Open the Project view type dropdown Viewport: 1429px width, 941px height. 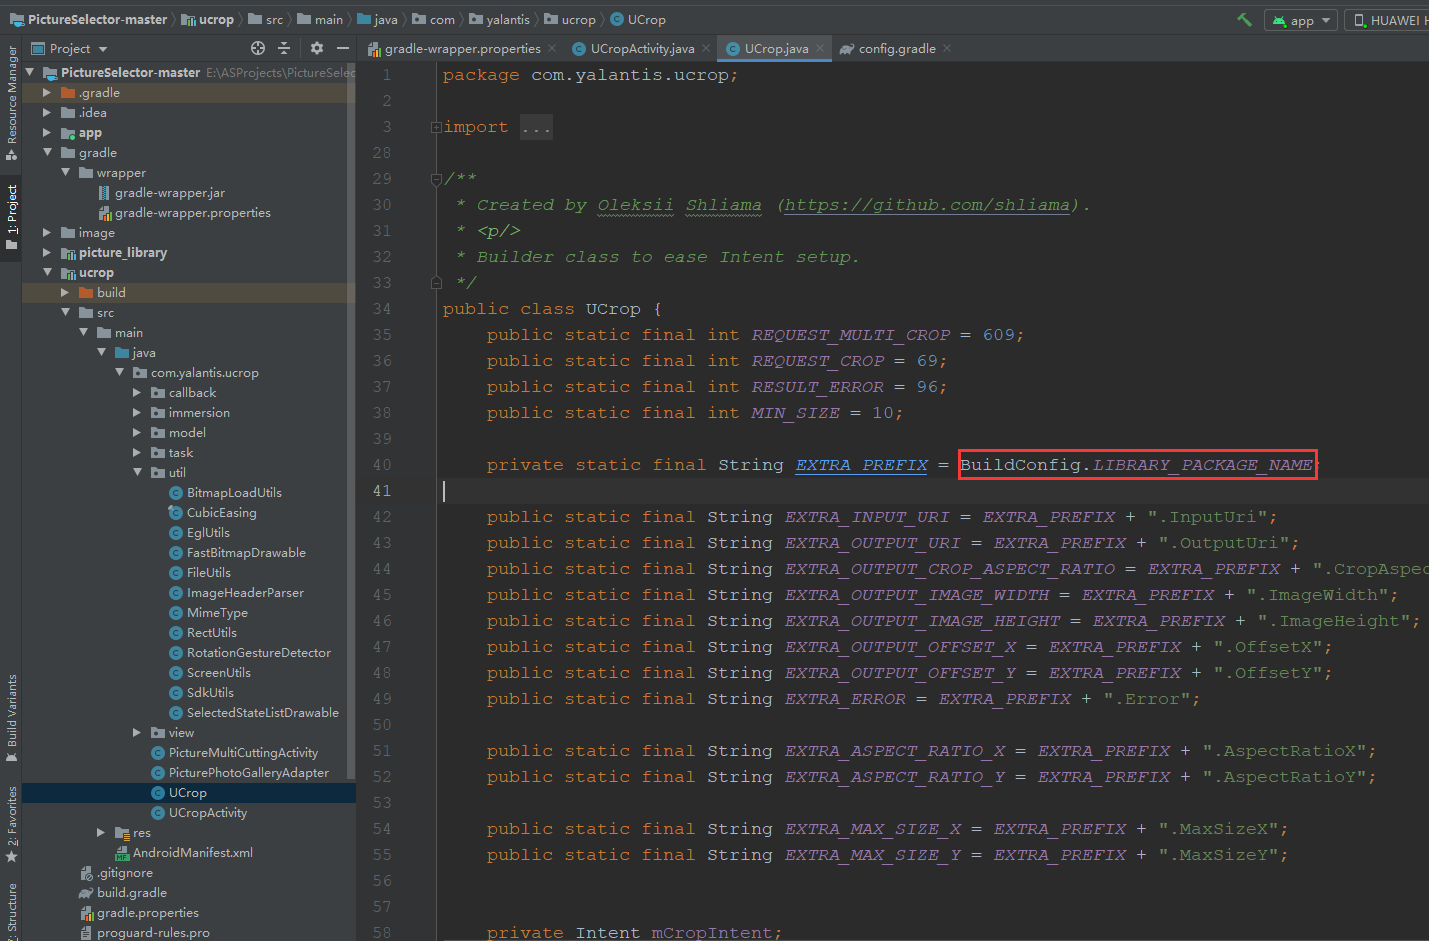pos(70,48)
